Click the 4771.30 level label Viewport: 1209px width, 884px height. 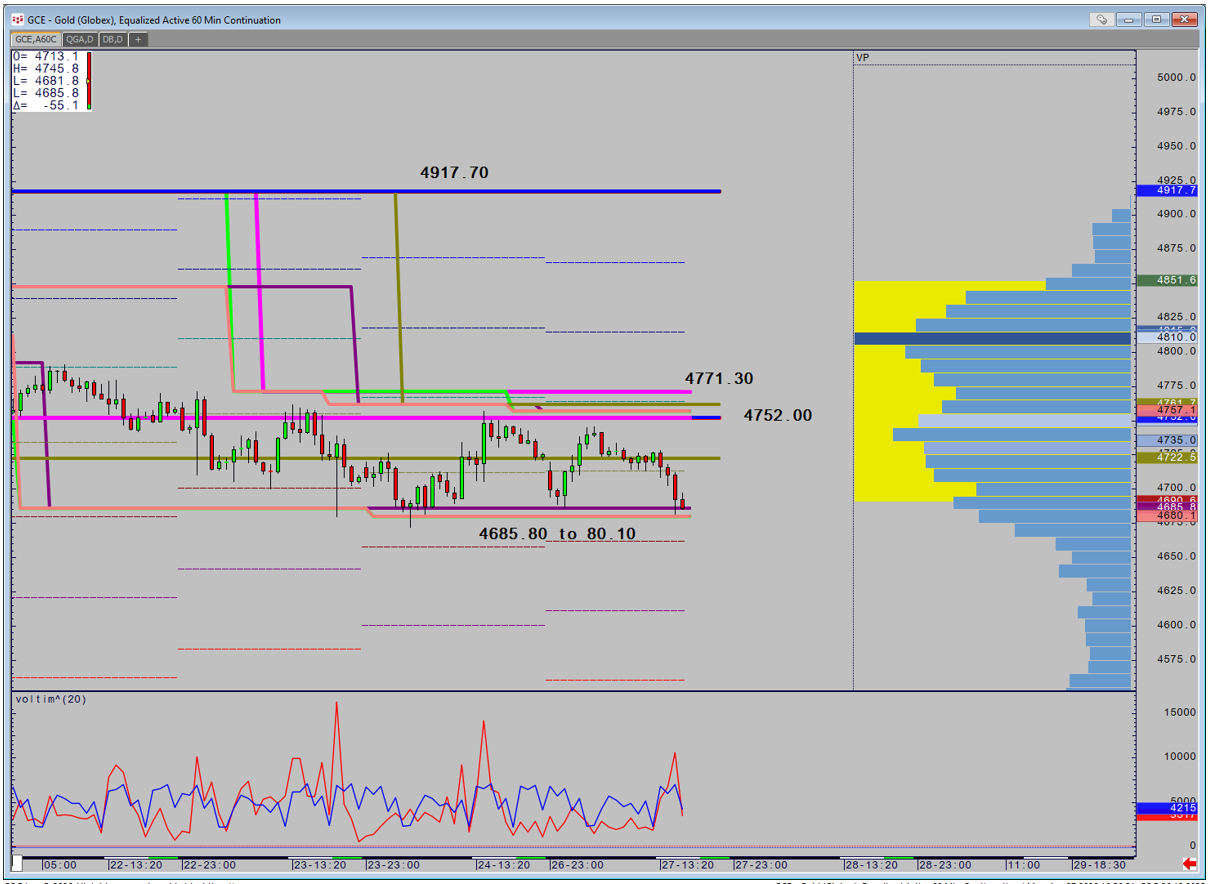click(x=718, y=379)
